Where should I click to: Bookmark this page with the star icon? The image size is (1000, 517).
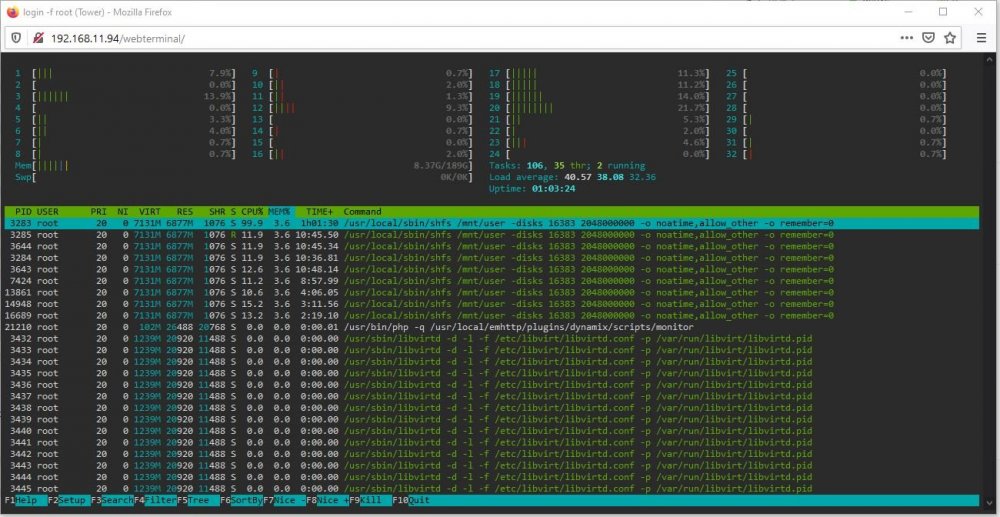pyautogui.click(x=950, y=38)
